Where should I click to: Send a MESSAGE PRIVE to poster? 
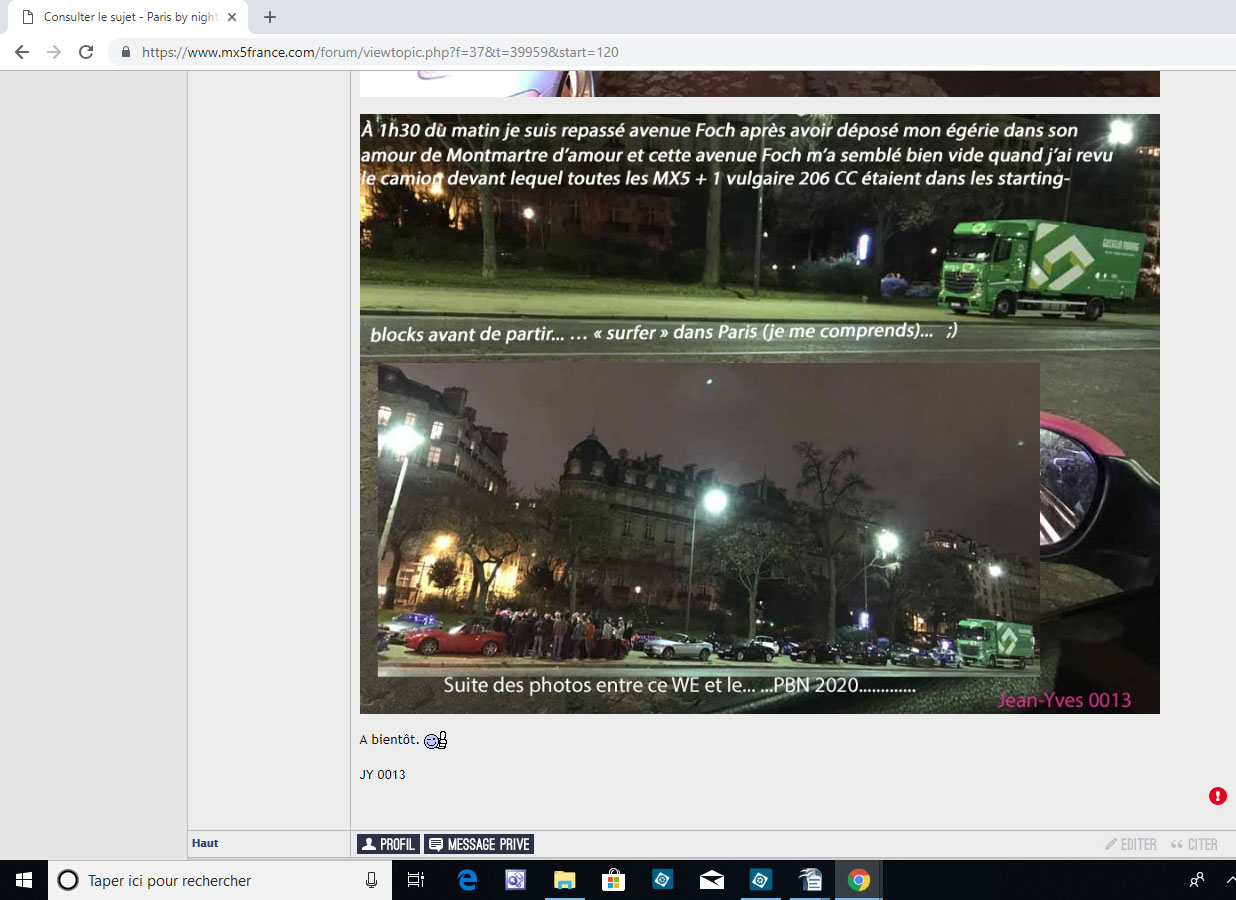click(x=479, y=844)
